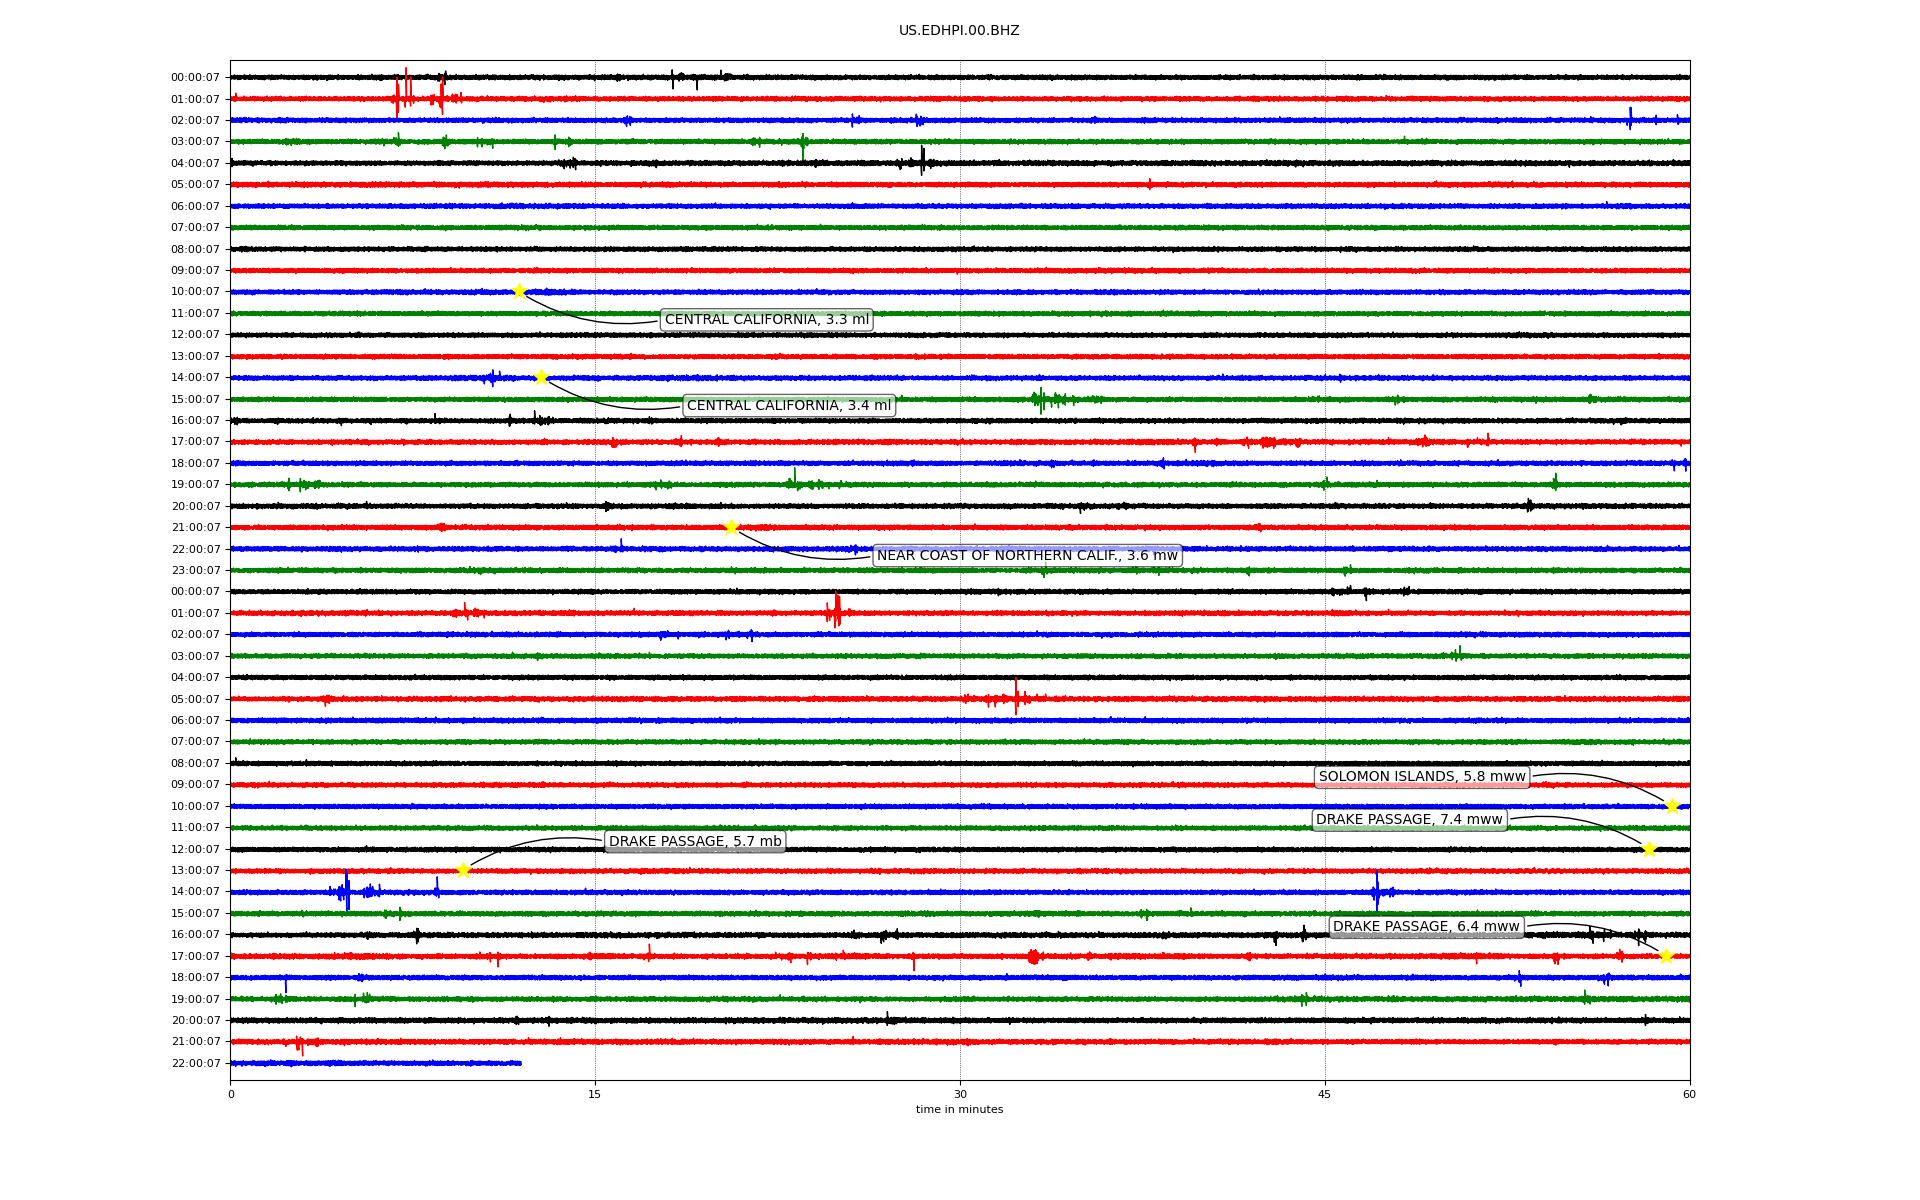This screenshot has height=1200, width=1920.
Task: Click the plot title US.EDHPI.00.BHZ
Action: coord(959,31)
